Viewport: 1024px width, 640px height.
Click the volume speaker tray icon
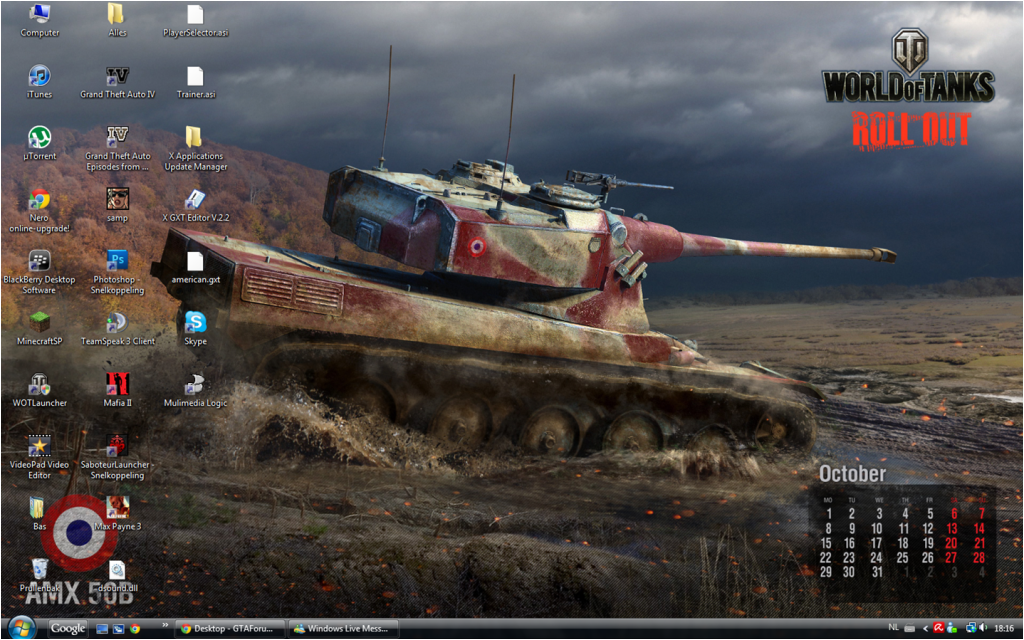click(984, 628)
